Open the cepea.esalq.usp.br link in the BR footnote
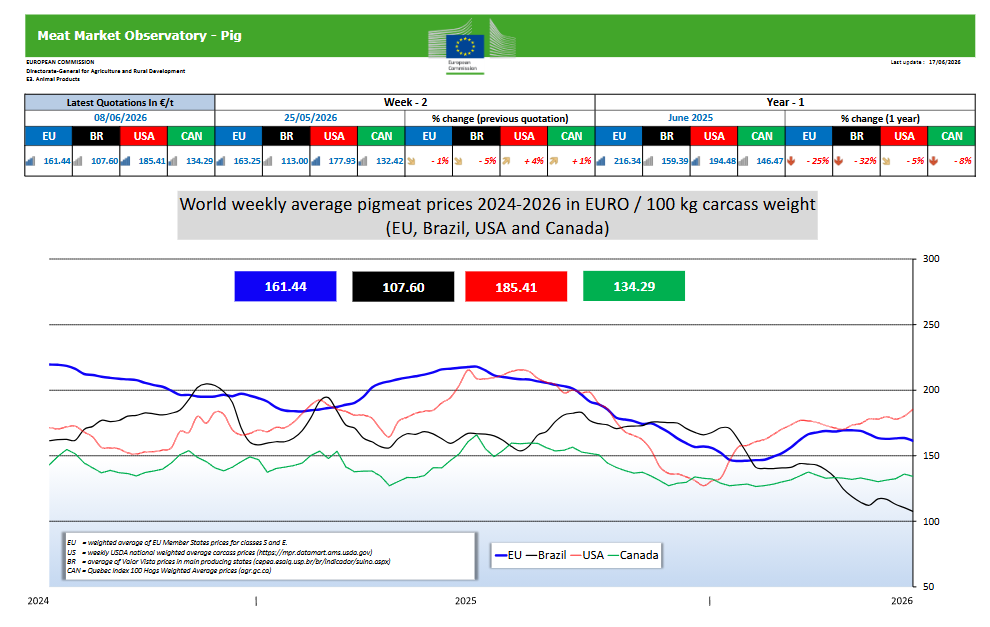Viewport: 990px width, 627px height. point(321,561)
